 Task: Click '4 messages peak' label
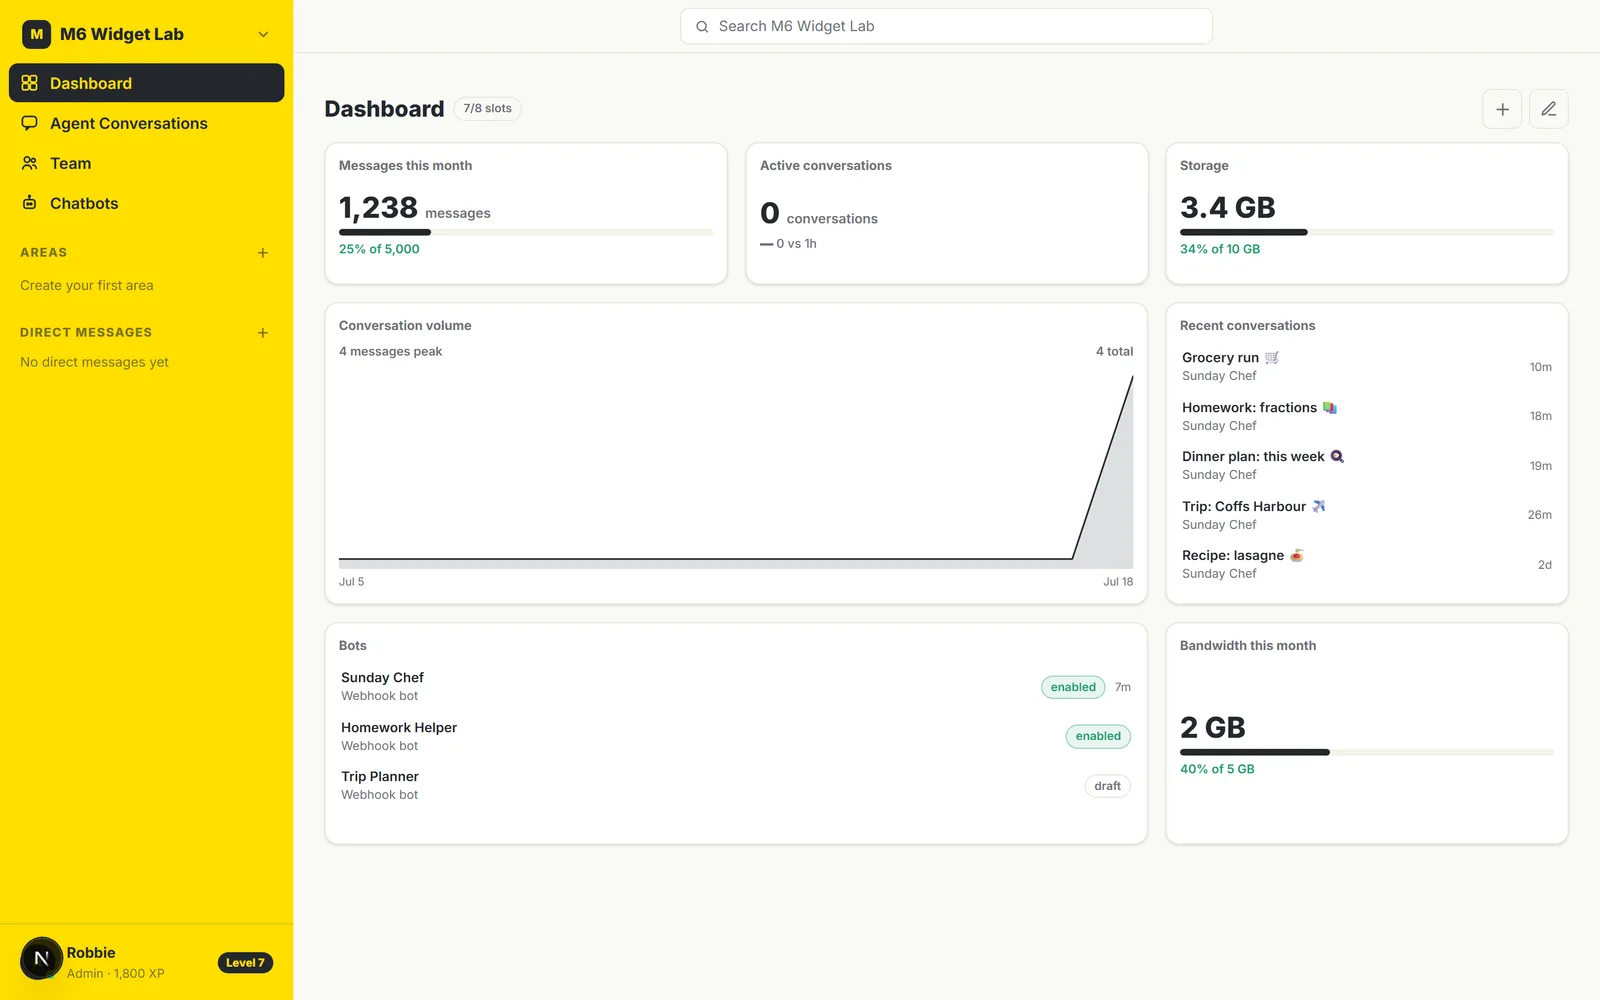pyautogui.click(x=390, y=351)
